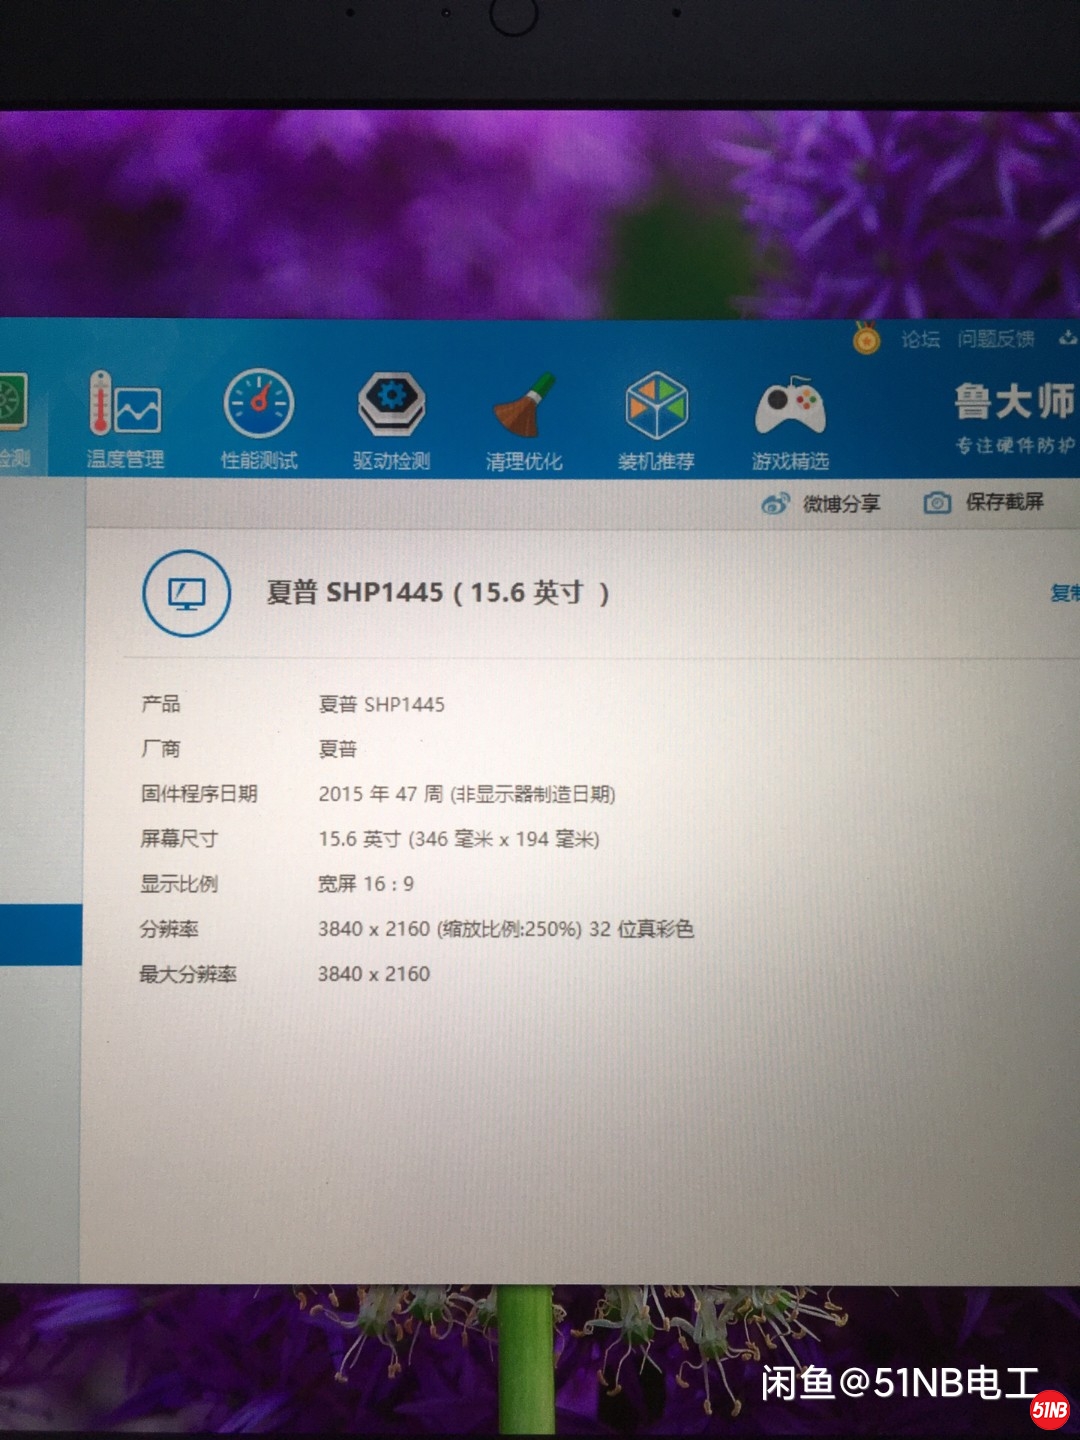The image size is (1080, 1440).
Task: Click 保存截屏 to save a screenshot
Action: coord(984,502)
